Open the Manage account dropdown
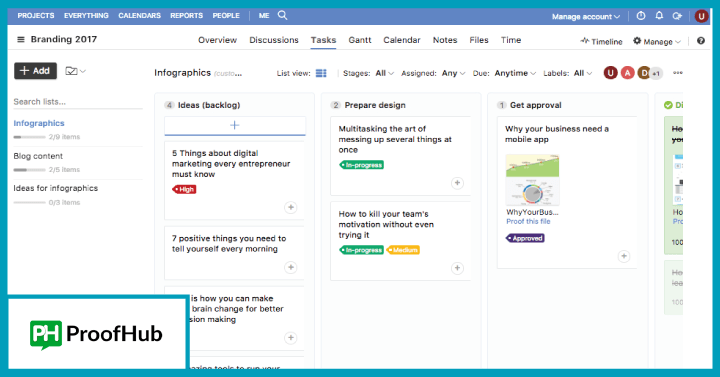Screen dimensions: 720x377 (x=585, y=17)
